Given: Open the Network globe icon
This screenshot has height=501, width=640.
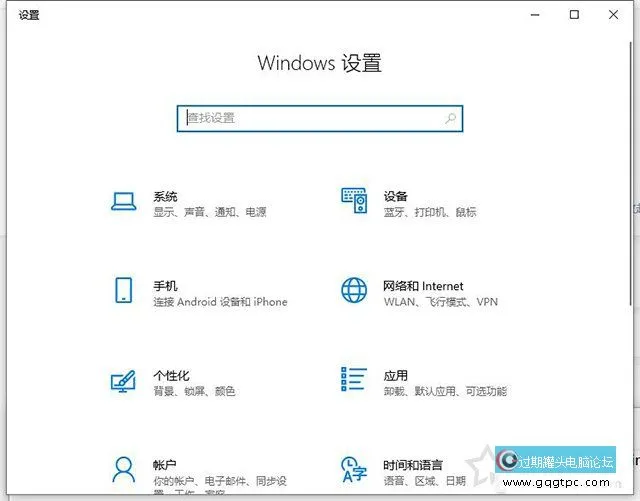Looking at the screenshot, I should coord(354,290).
